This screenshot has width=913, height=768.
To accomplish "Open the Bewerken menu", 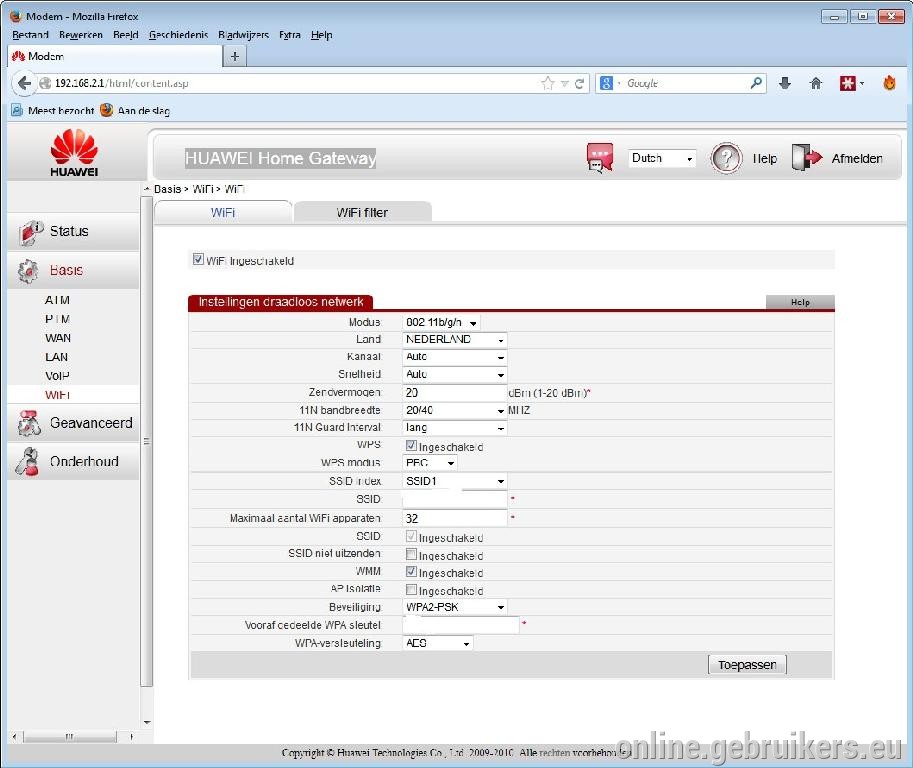I will point(81,35).
